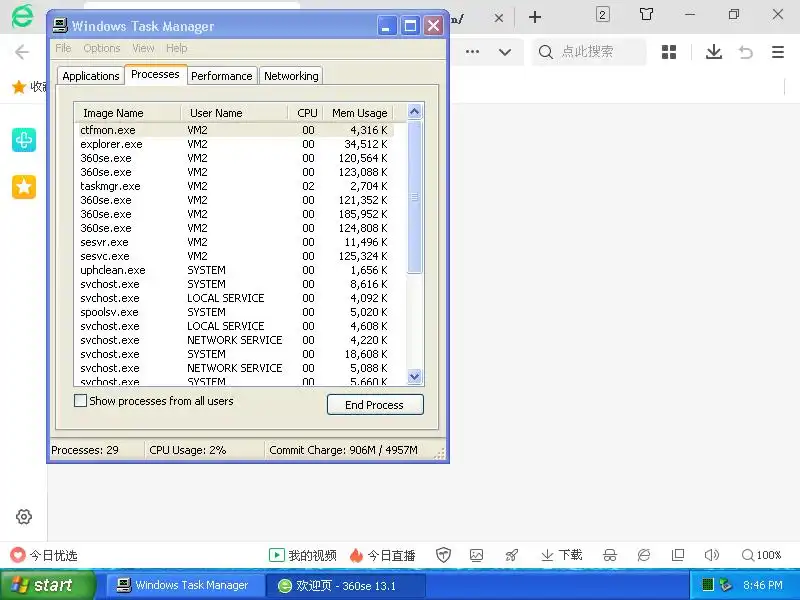
Task: Select svchost.exe using 18,608 K memory
Action: tap(235, 354)
